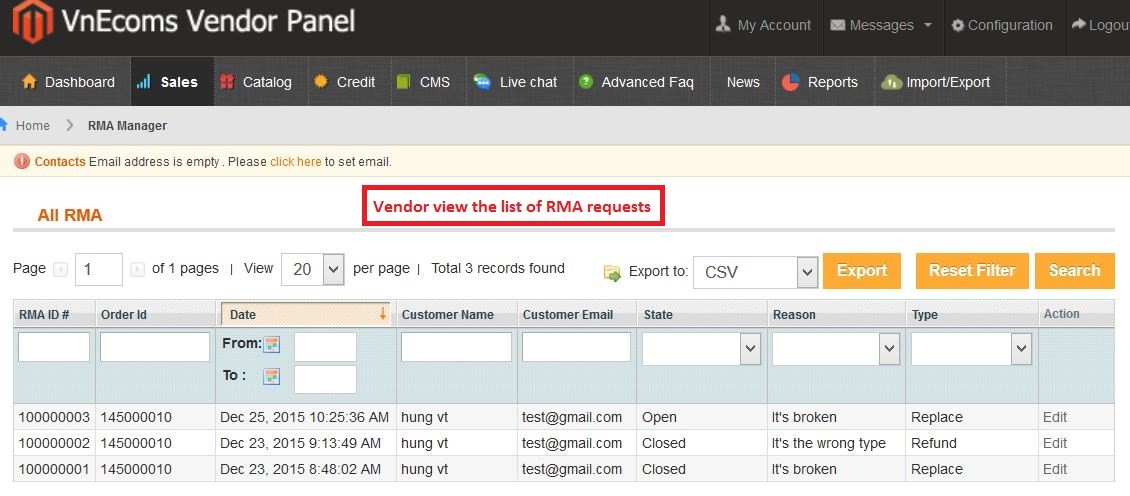Screen dimensions: 1130x496
Task: Click the Order Id filter field
Action: 155,347
